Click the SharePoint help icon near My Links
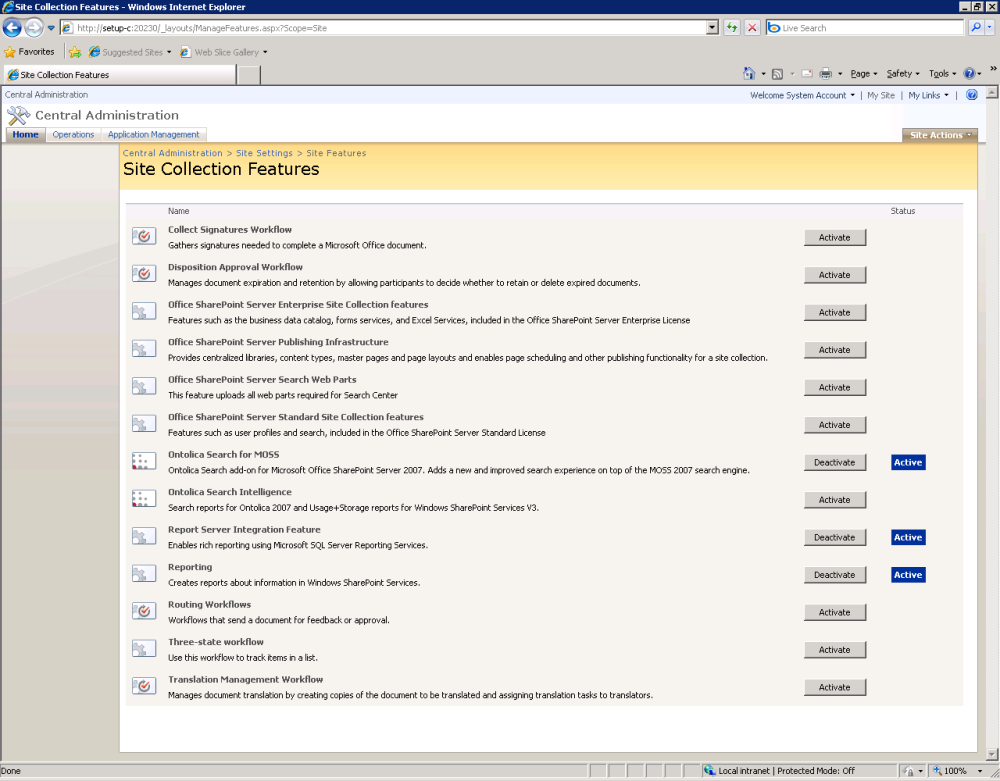Screen dimensions: 1000x781 971,95
